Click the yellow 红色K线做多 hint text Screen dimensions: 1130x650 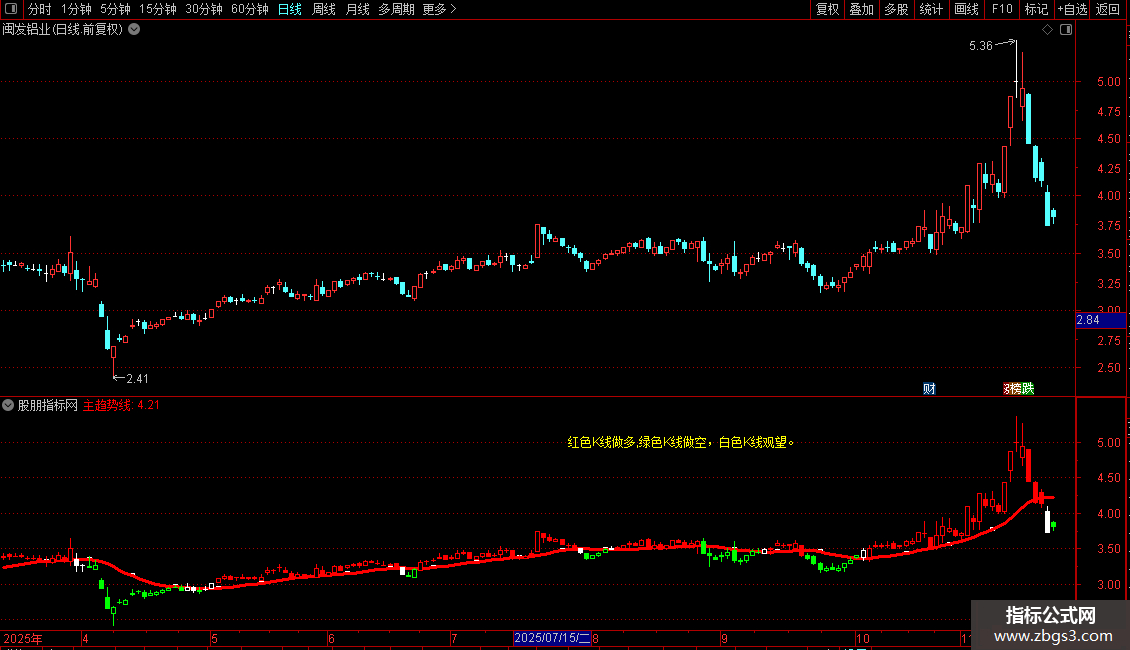(680, 442)
